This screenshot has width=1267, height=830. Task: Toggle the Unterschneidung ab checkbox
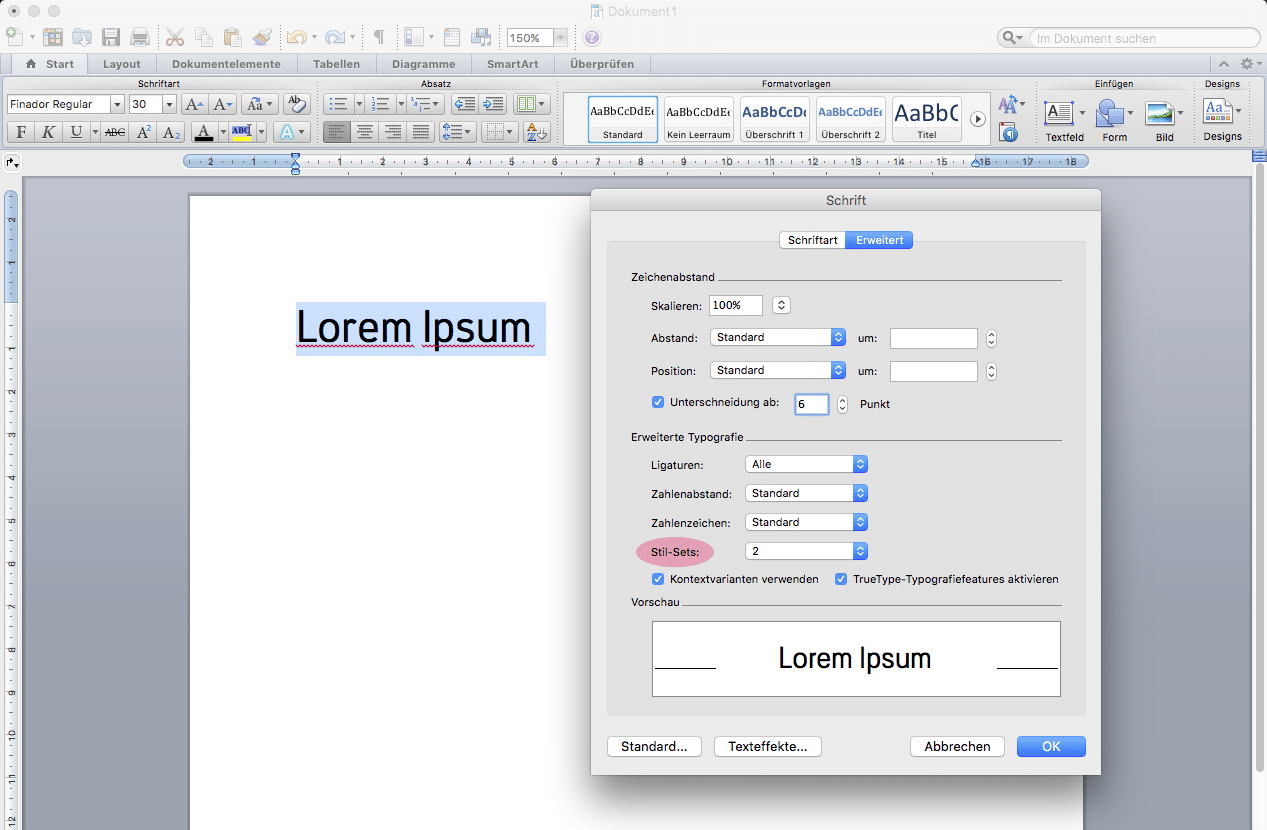click(x=658, y=403)
